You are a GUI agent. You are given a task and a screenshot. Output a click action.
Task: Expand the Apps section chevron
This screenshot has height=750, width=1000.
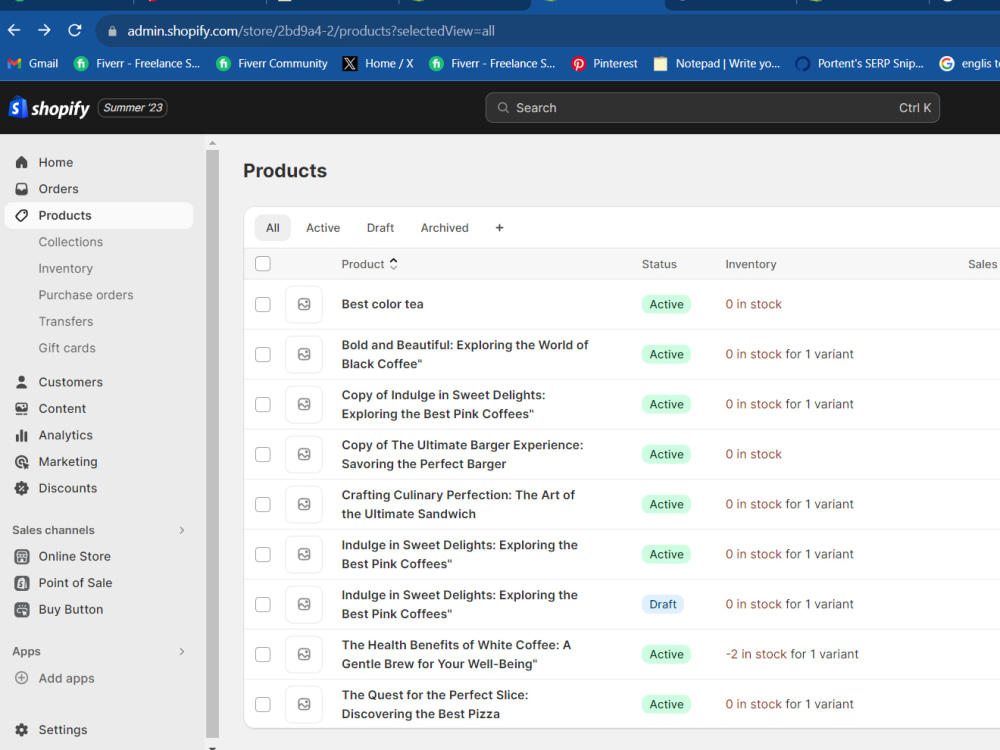click(182, 651)
